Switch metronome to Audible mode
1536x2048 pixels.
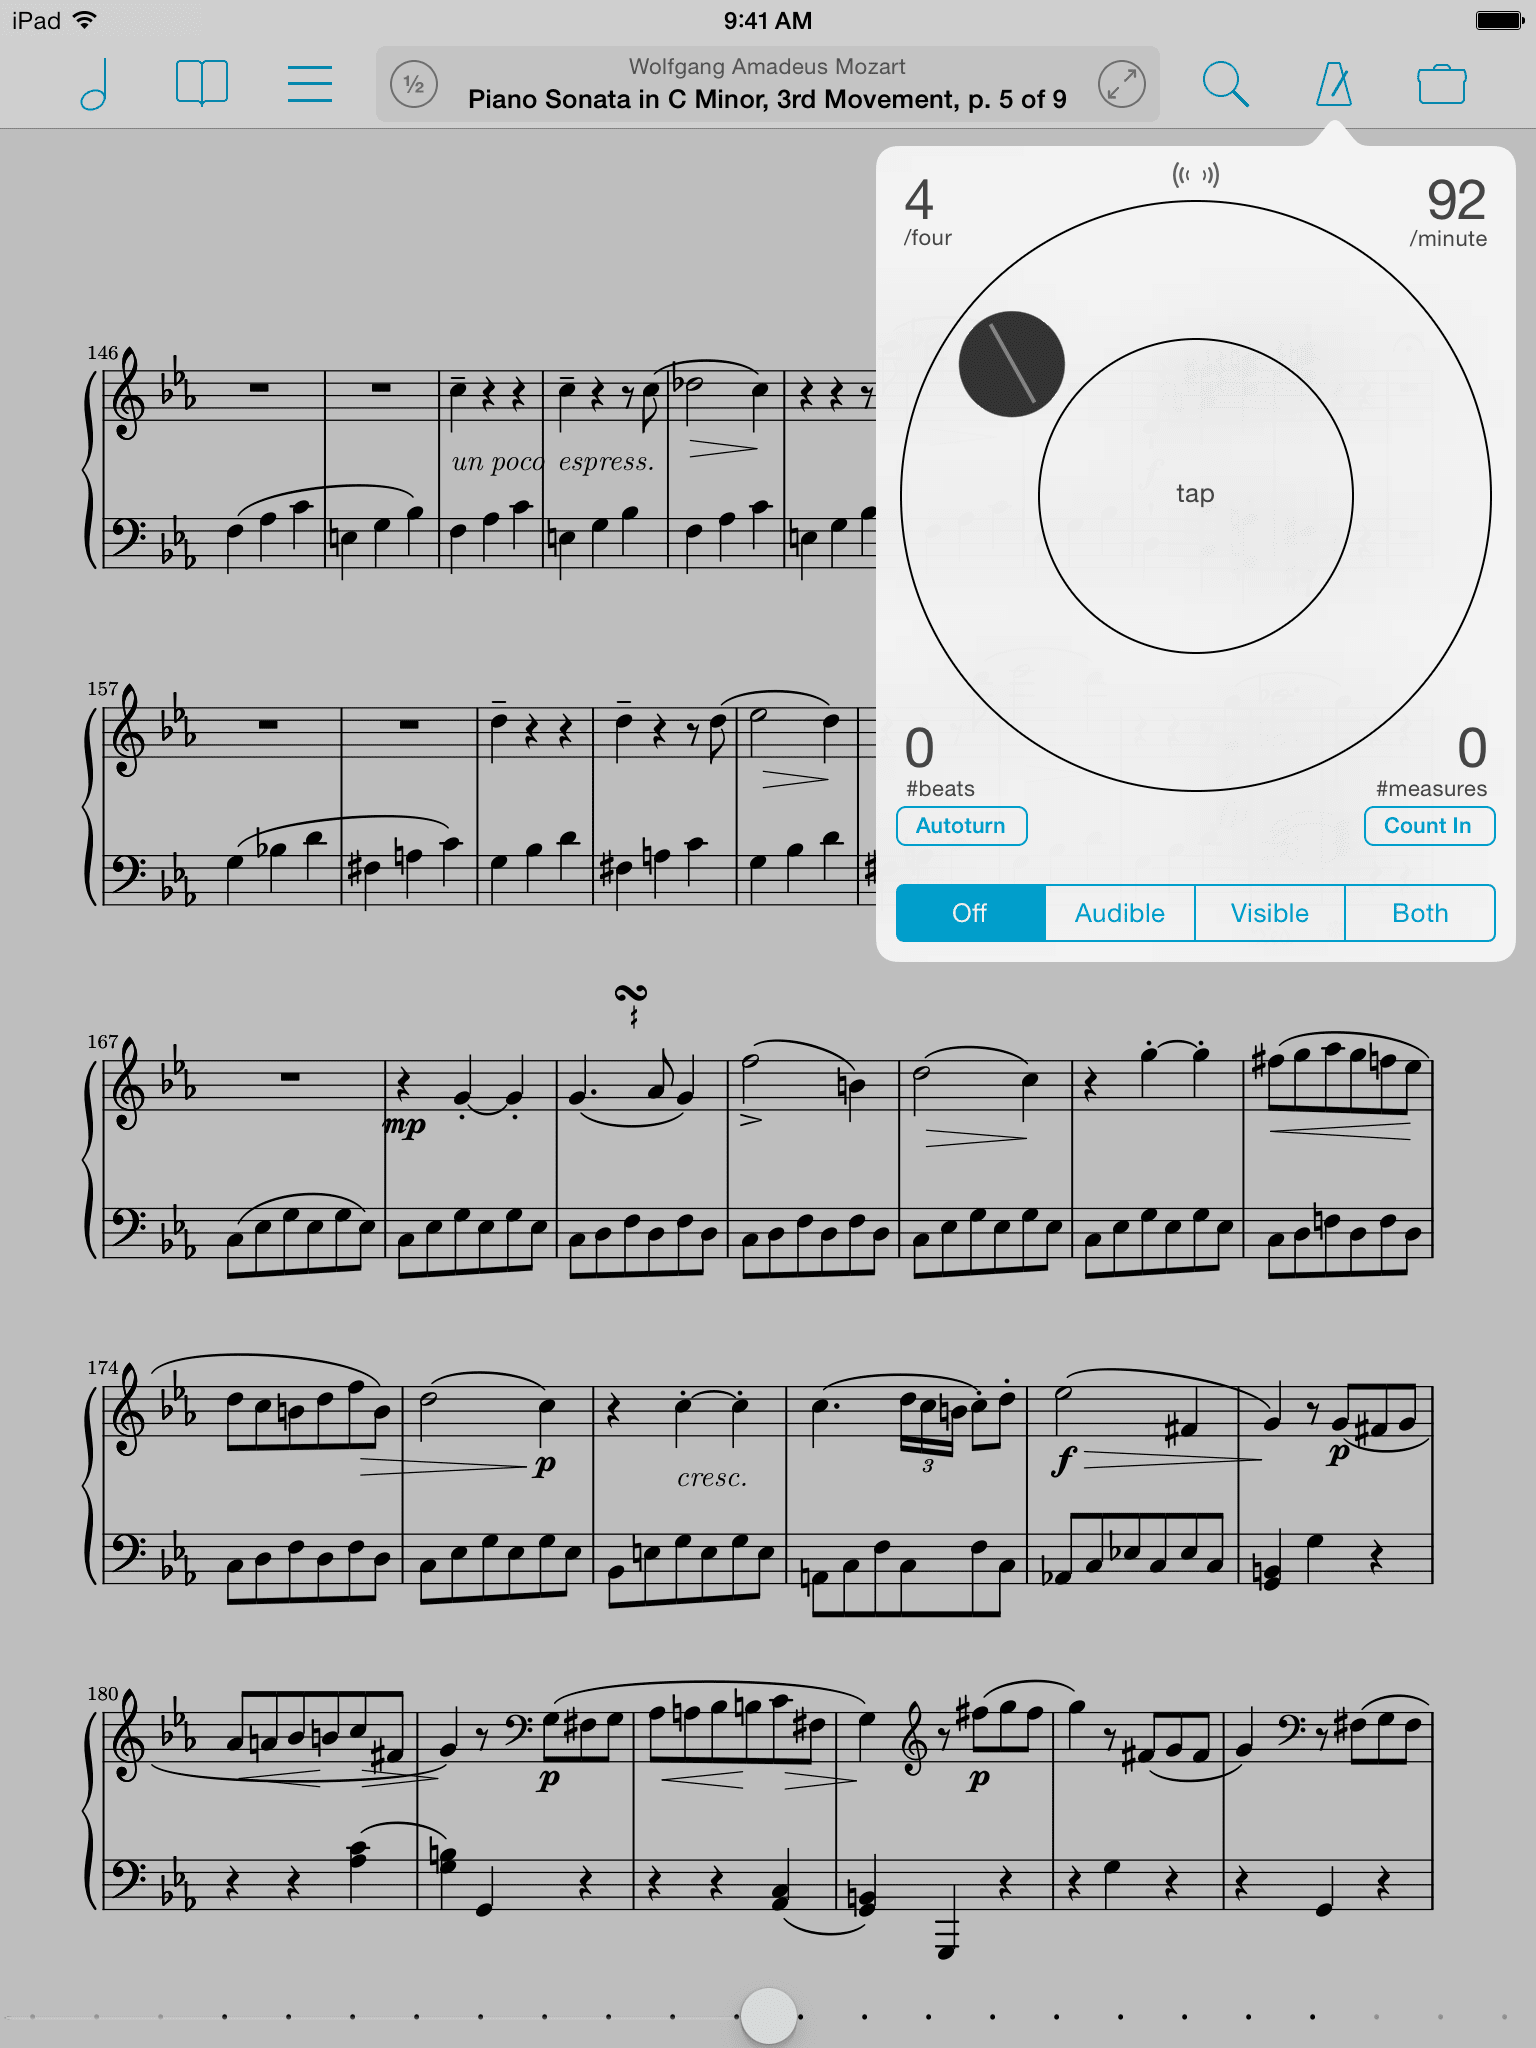coord(1120,913)
